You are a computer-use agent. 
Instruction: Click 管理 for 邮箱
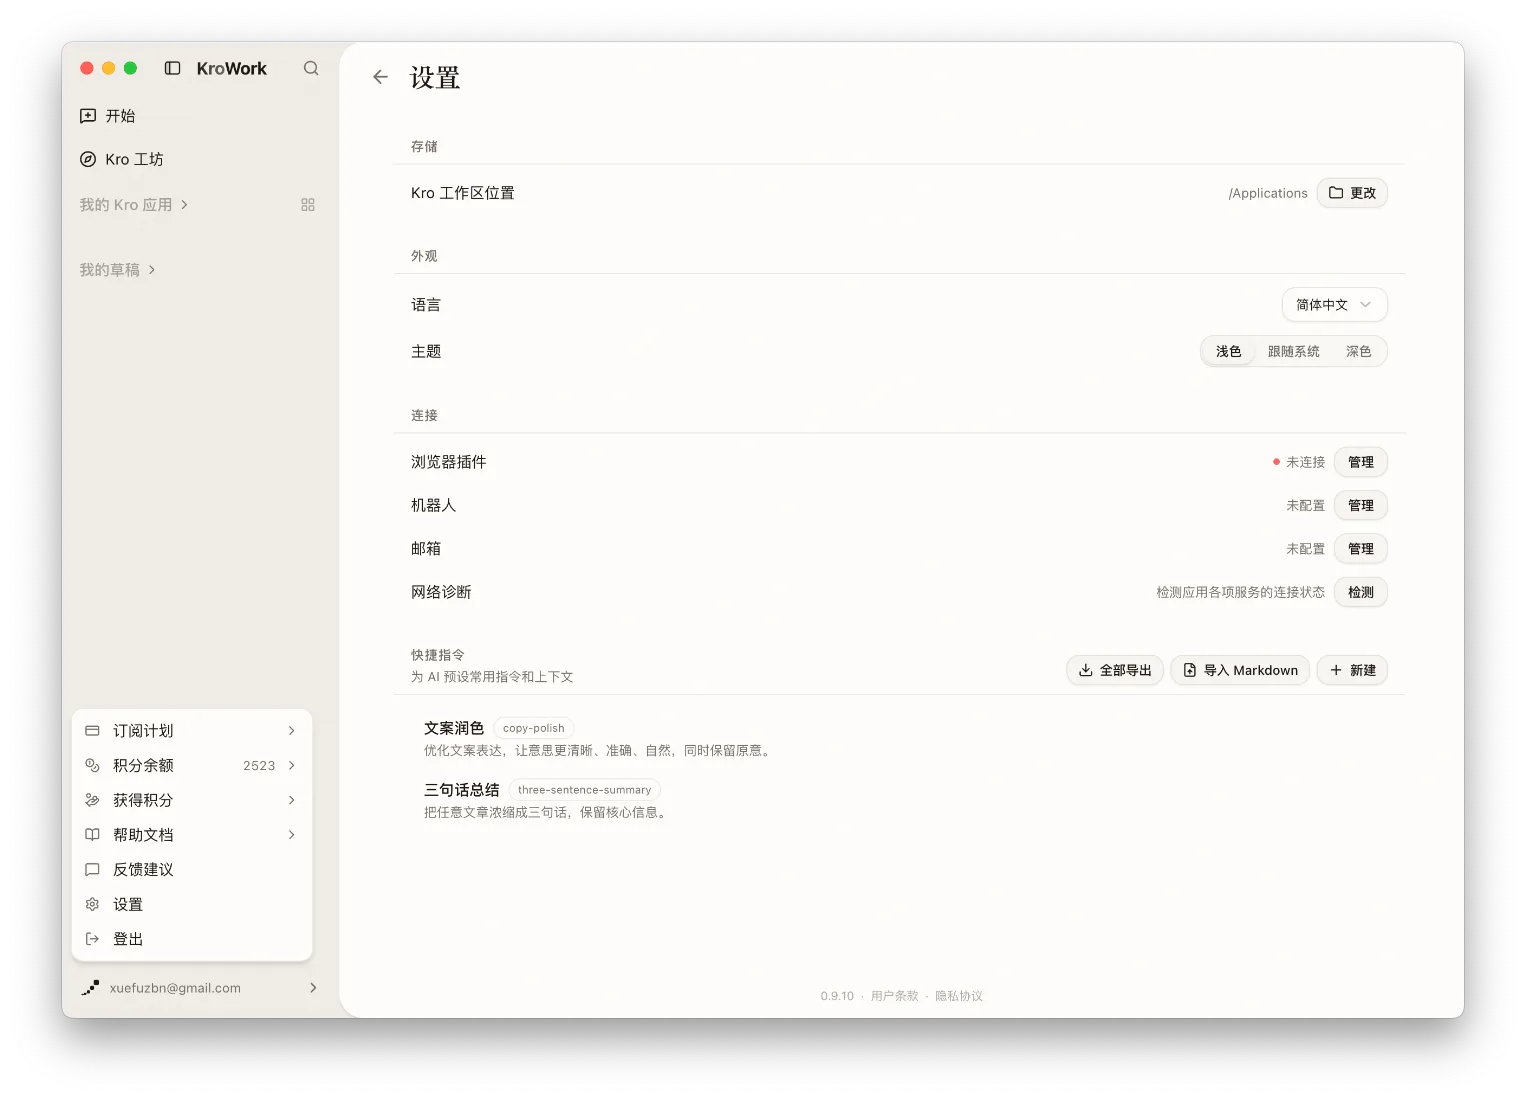pyautogui.click(x=1360, y=549)
